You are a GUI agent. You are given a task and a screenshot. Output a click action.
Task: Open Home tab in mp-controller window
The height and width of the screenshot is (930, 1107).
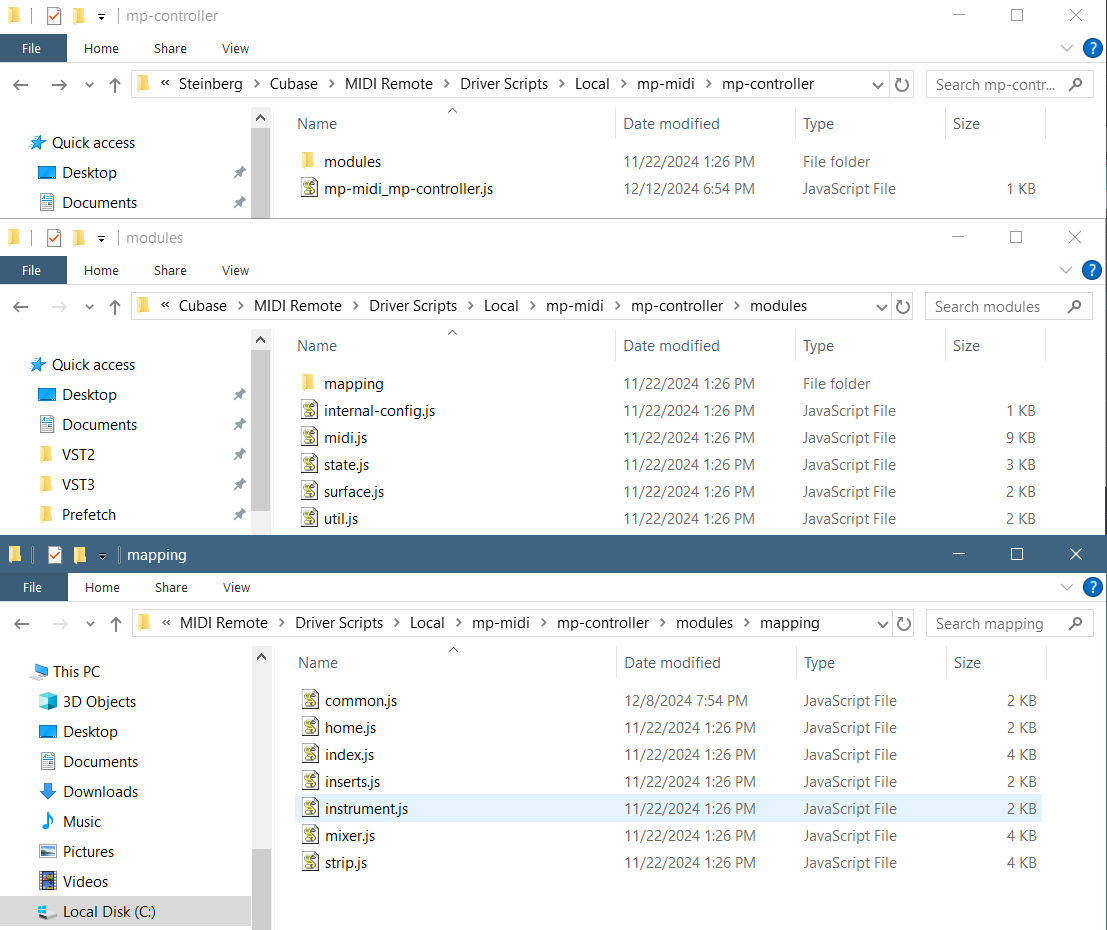pyautogui.click(x=101, y=48)
